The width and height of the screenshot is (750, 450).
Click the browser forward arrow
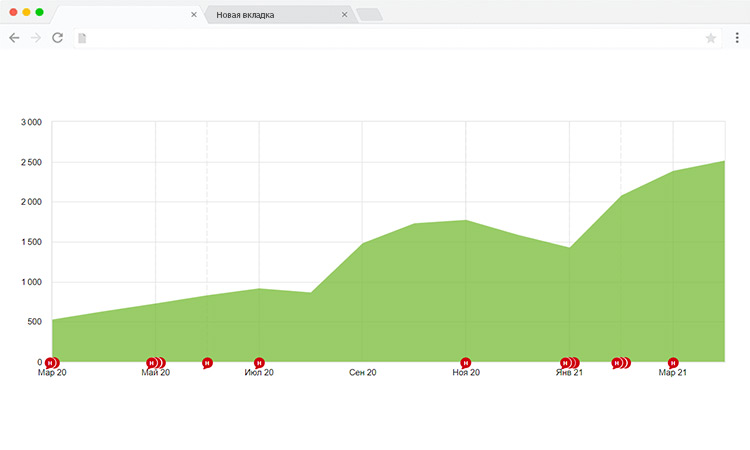point(36,38)
